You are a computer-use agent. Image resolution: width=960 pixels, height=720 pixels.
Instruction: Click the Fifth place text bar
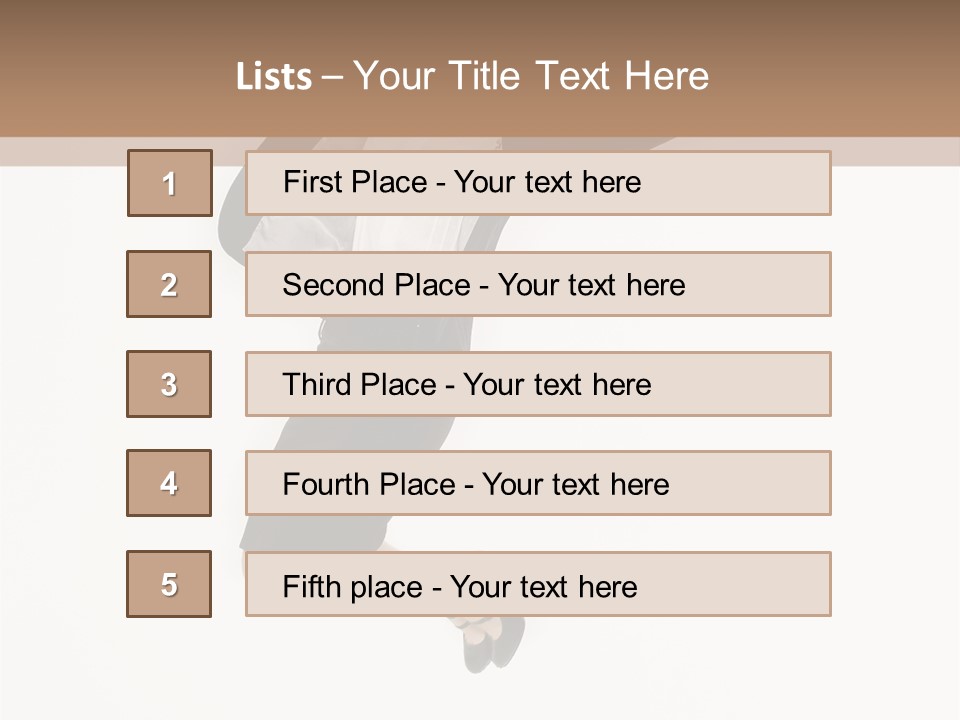(x=538, y=584)
